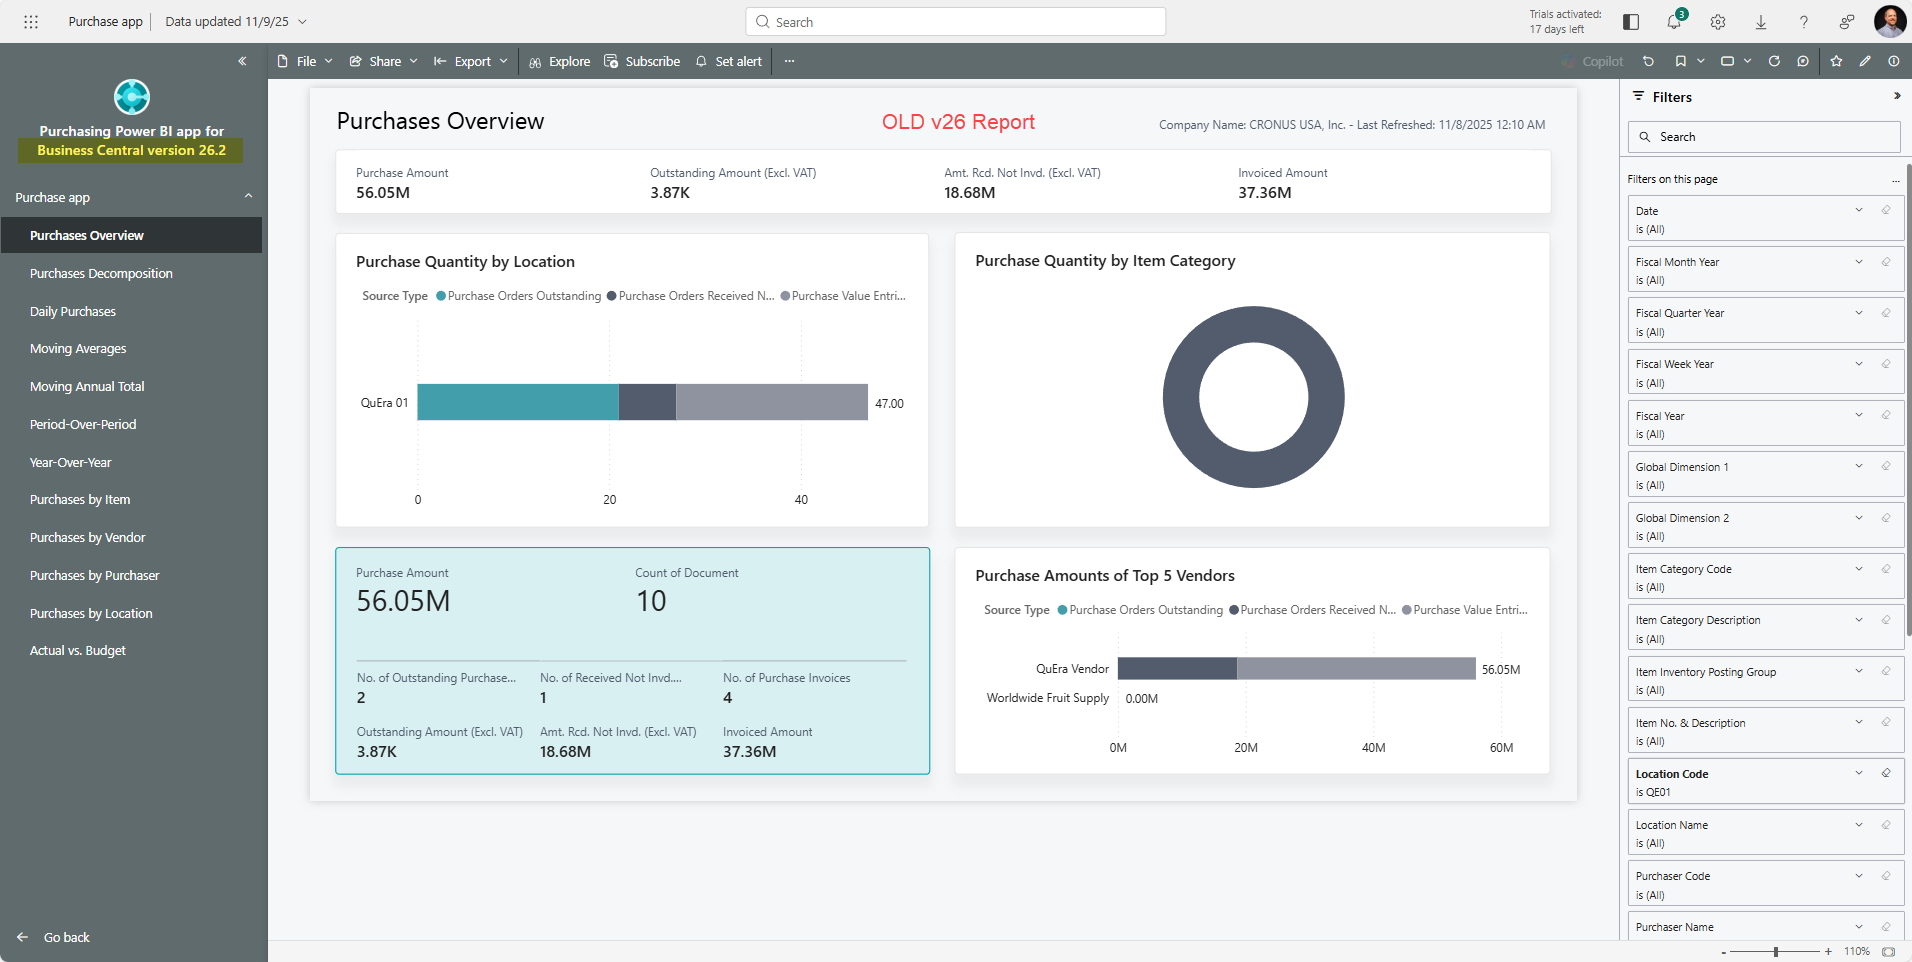
Task: Open the download icon in header
Action: click(x=1761, y=22)
